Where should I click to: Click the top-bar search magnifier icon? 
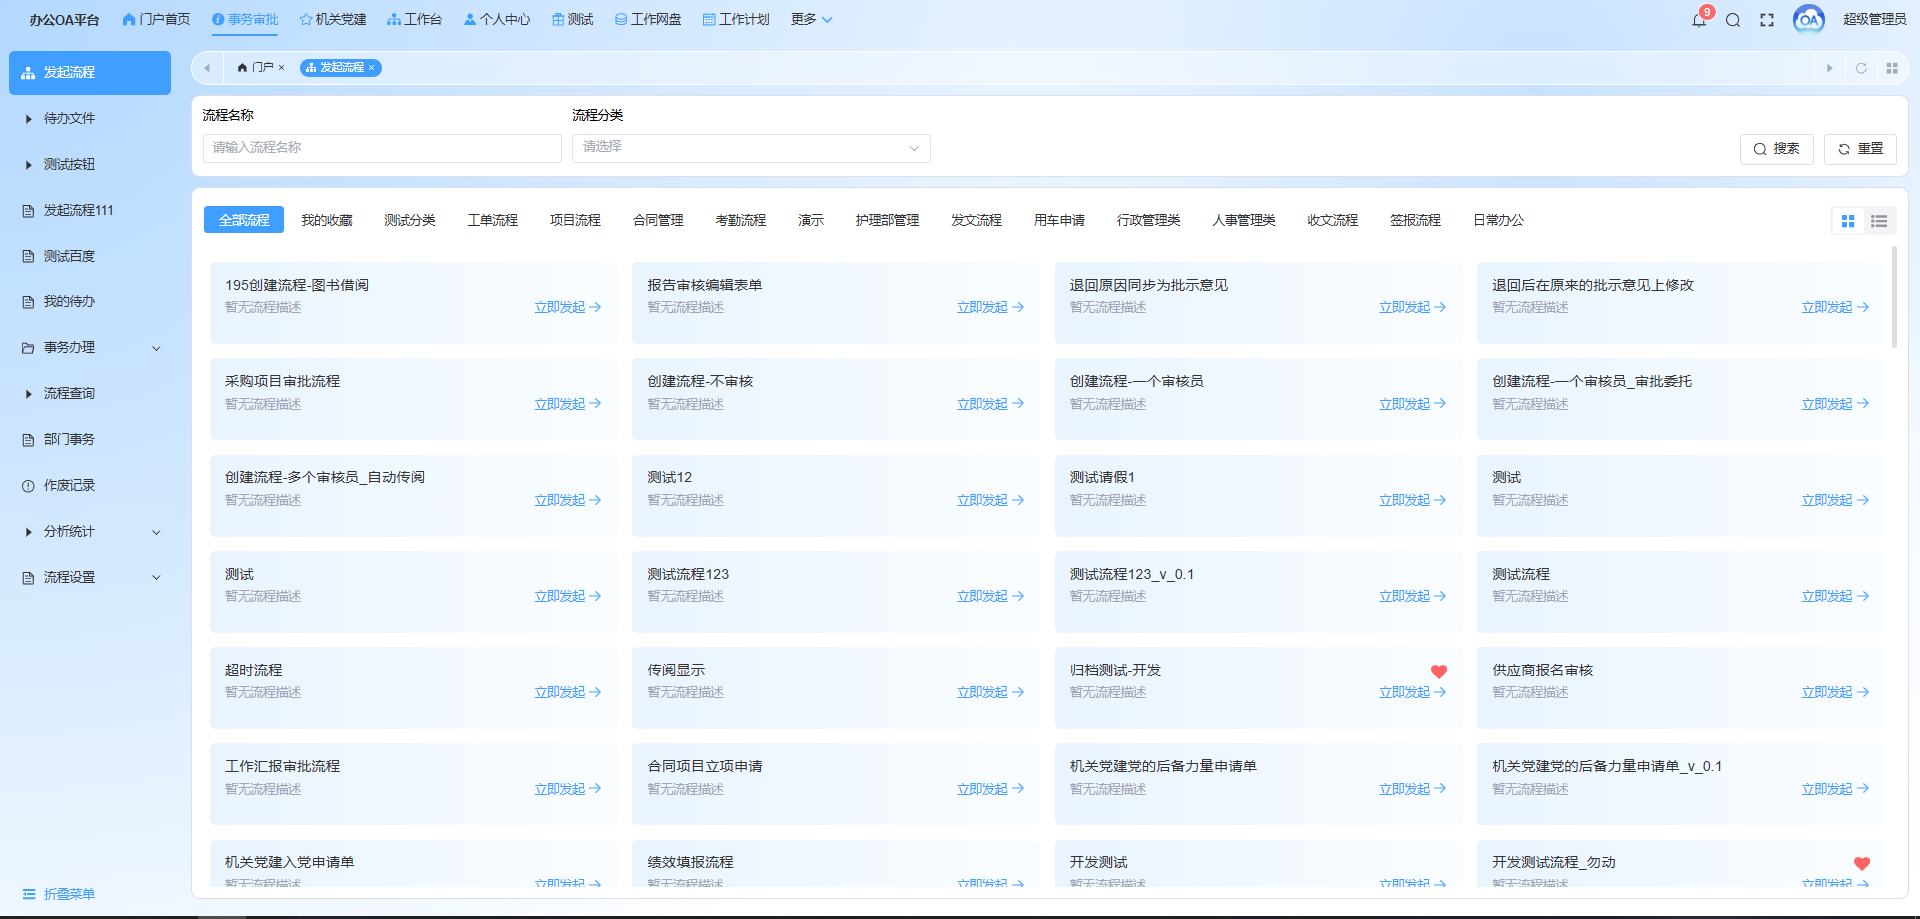[x=1733, y=20]
